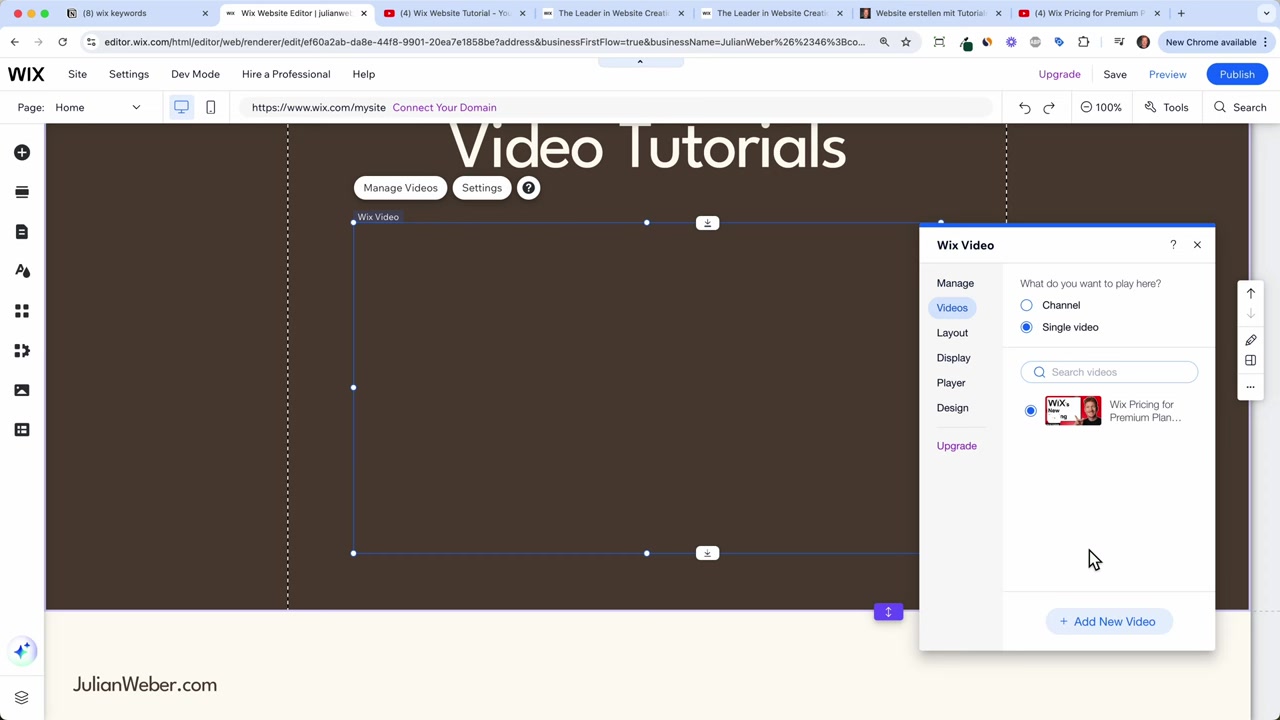Click the help question mark beside Settings
Screen dimensions: 1280x720
coord(528,188)
